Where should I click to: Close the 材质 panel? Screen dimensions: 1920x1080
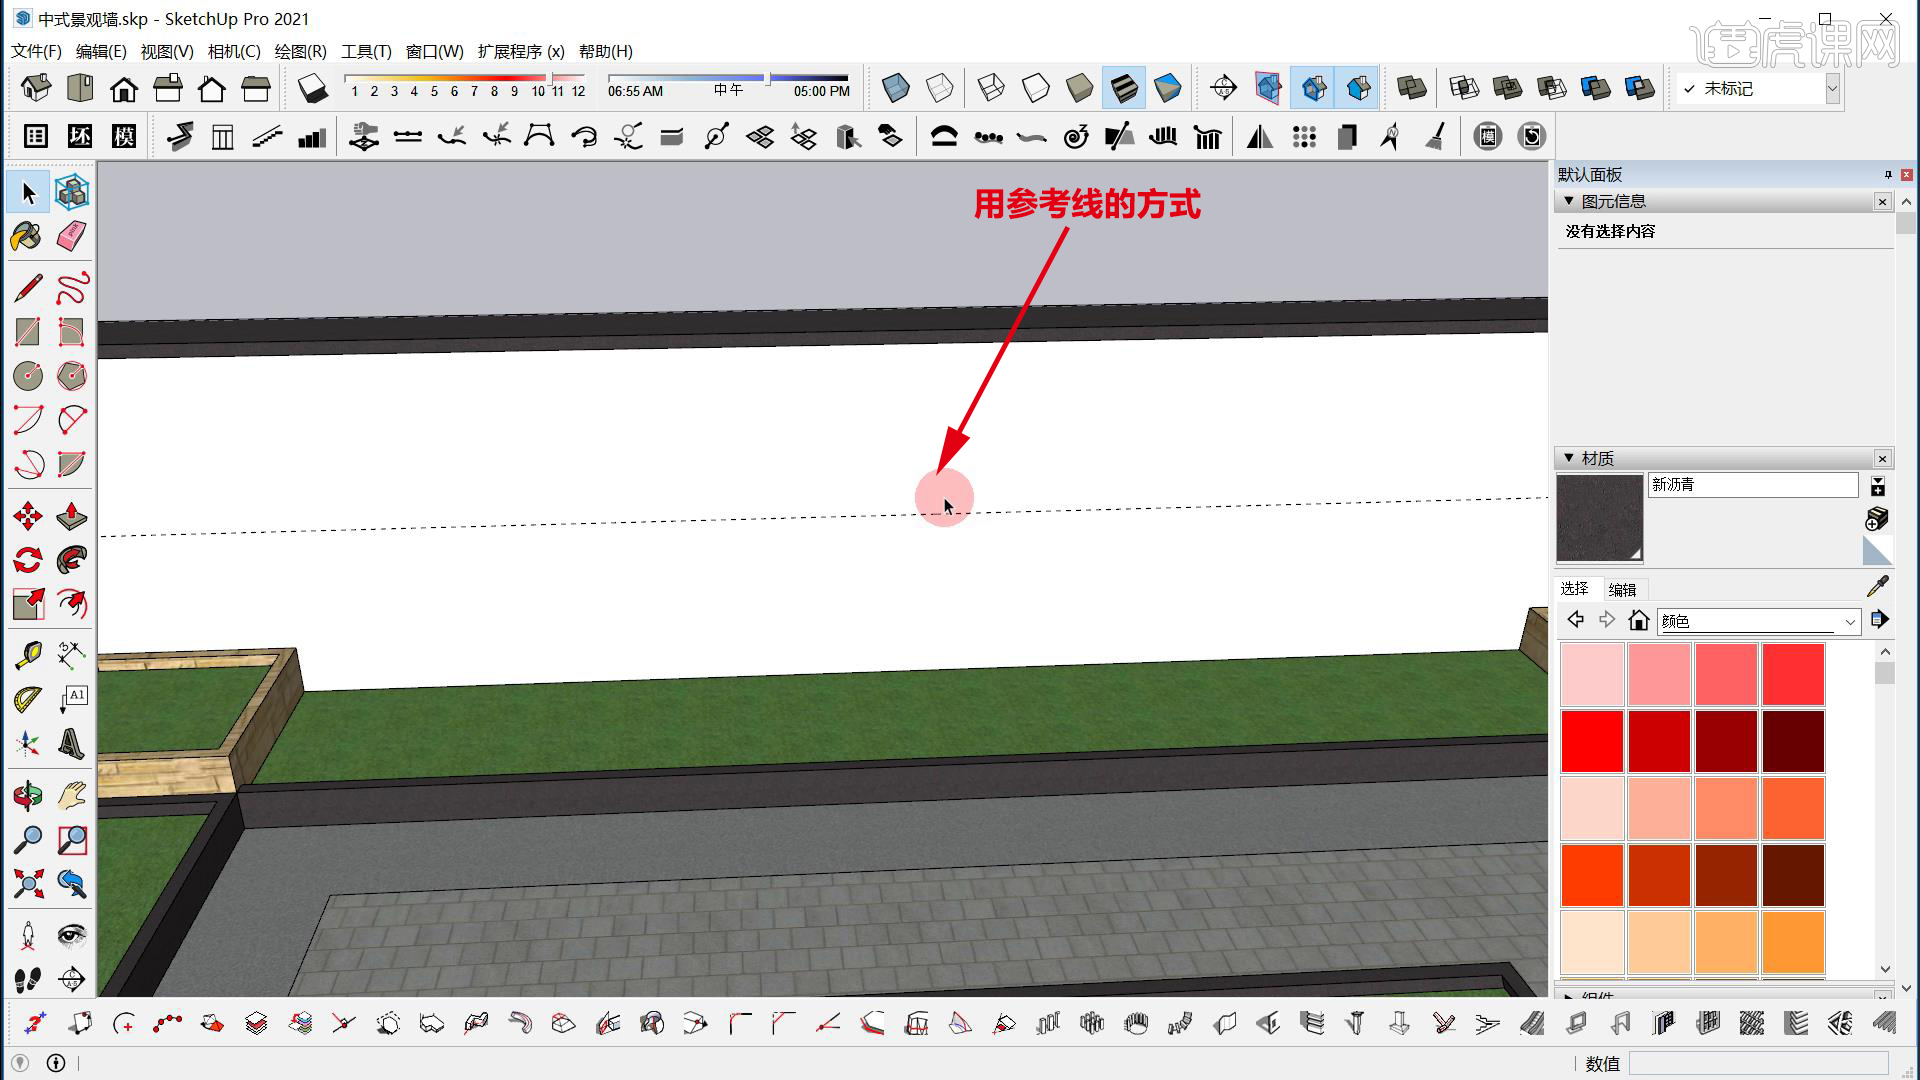[1883, 459]
